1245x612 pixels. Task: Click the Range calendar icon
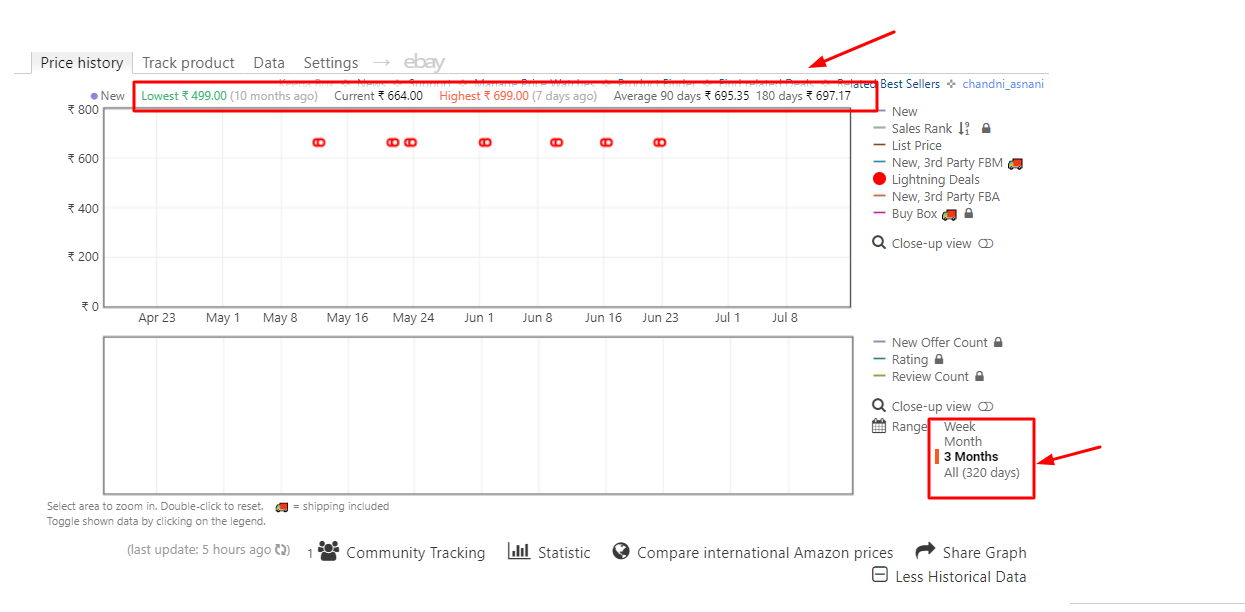pos(879,426)
